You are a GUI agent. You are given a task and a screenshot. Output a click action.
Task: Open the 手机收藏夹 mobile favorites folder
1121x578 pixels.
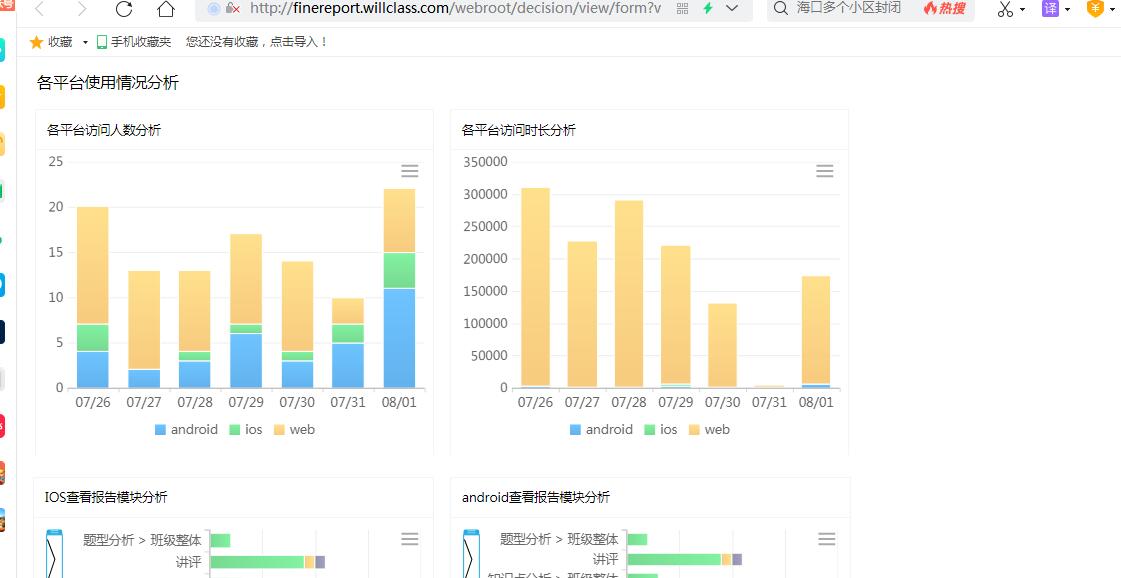134,42
